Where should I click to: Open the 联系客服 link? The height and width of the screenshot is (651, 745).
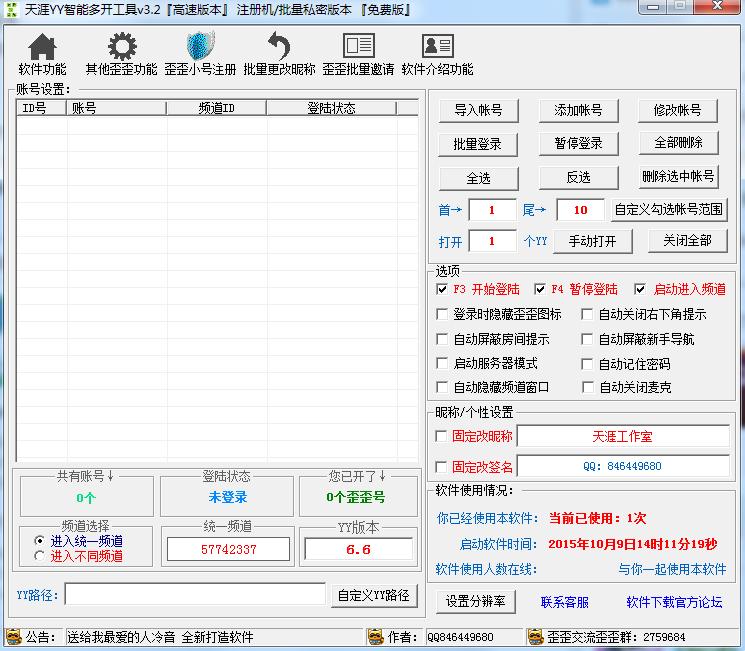click(564, 602)
